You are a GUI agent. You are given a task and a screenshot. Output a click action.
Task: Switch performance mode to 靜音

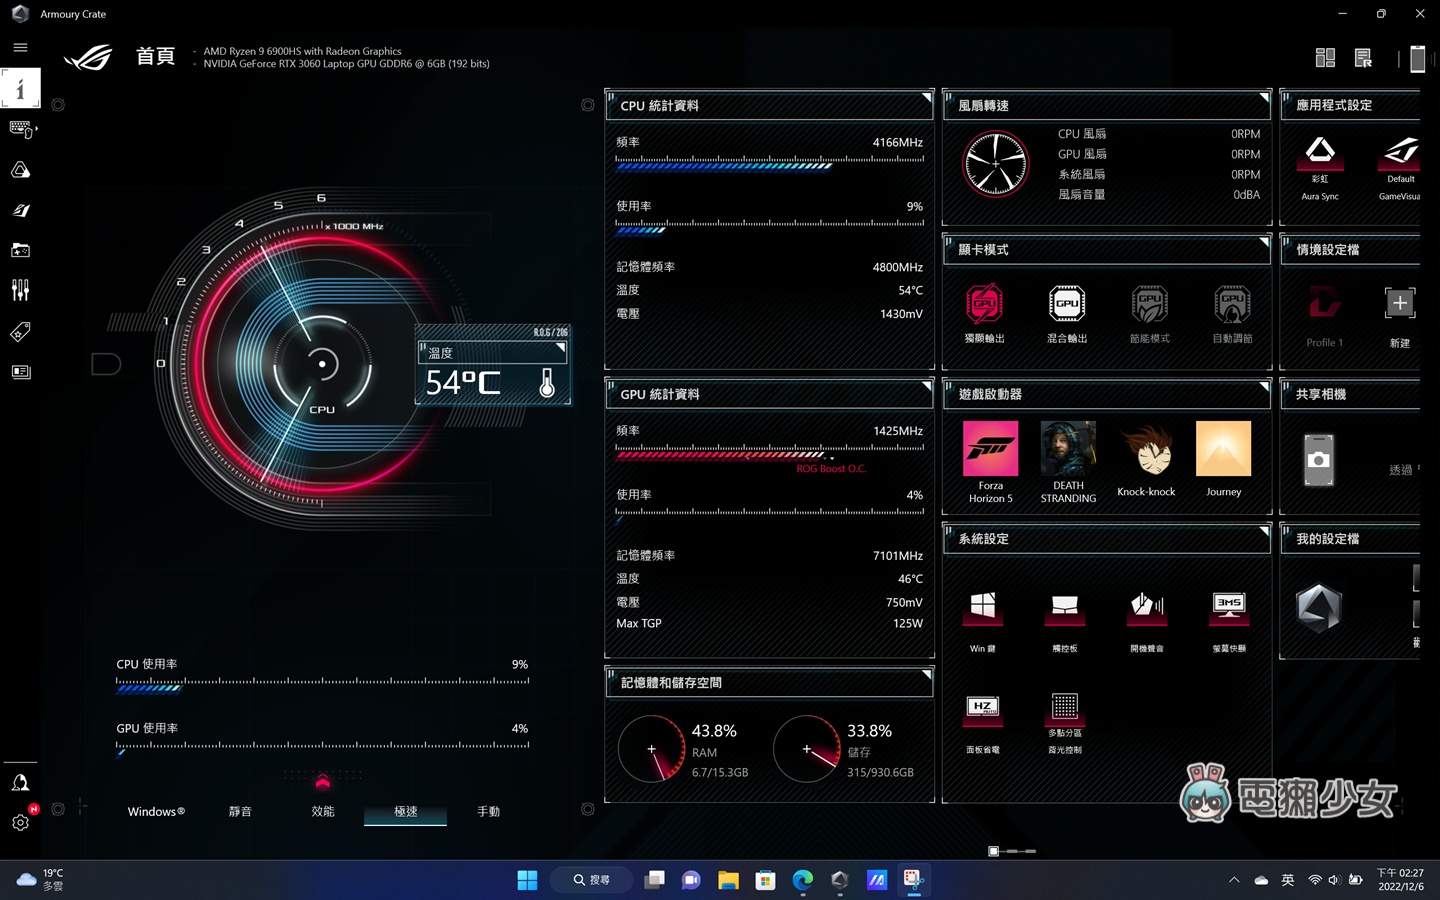[x=240, y=811]
